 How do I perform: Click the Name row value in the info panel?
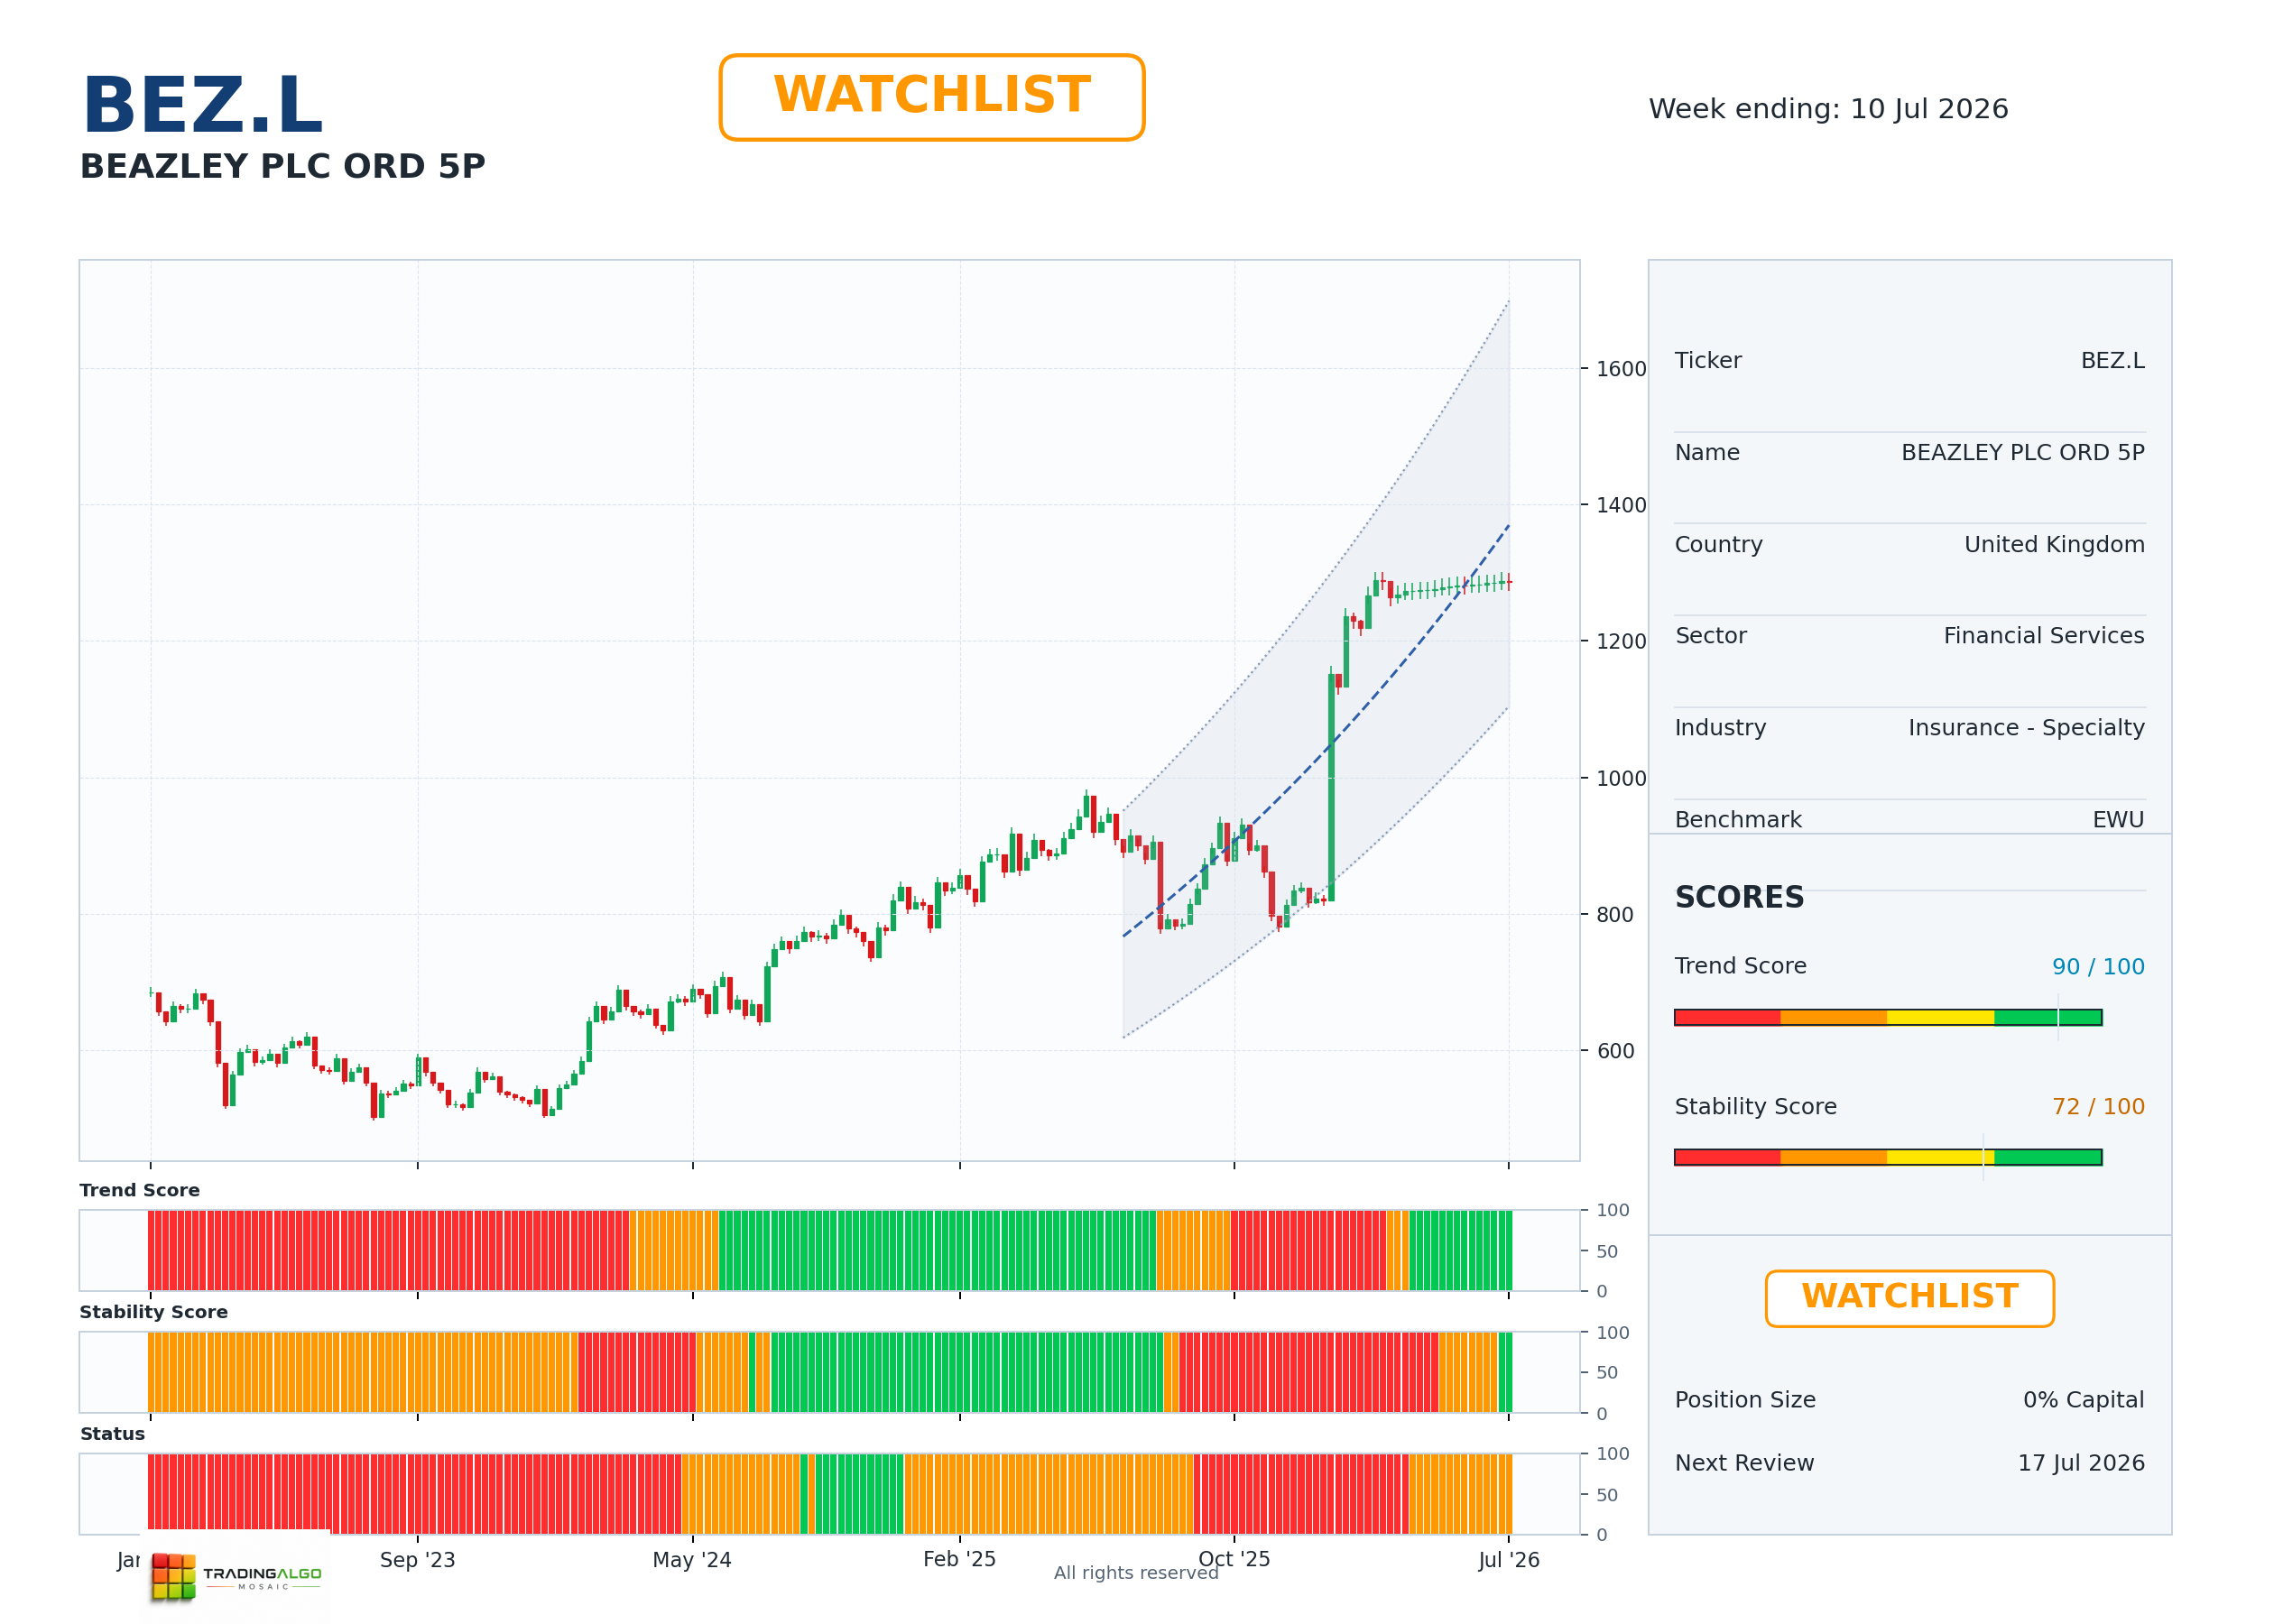pos(2022,453)
